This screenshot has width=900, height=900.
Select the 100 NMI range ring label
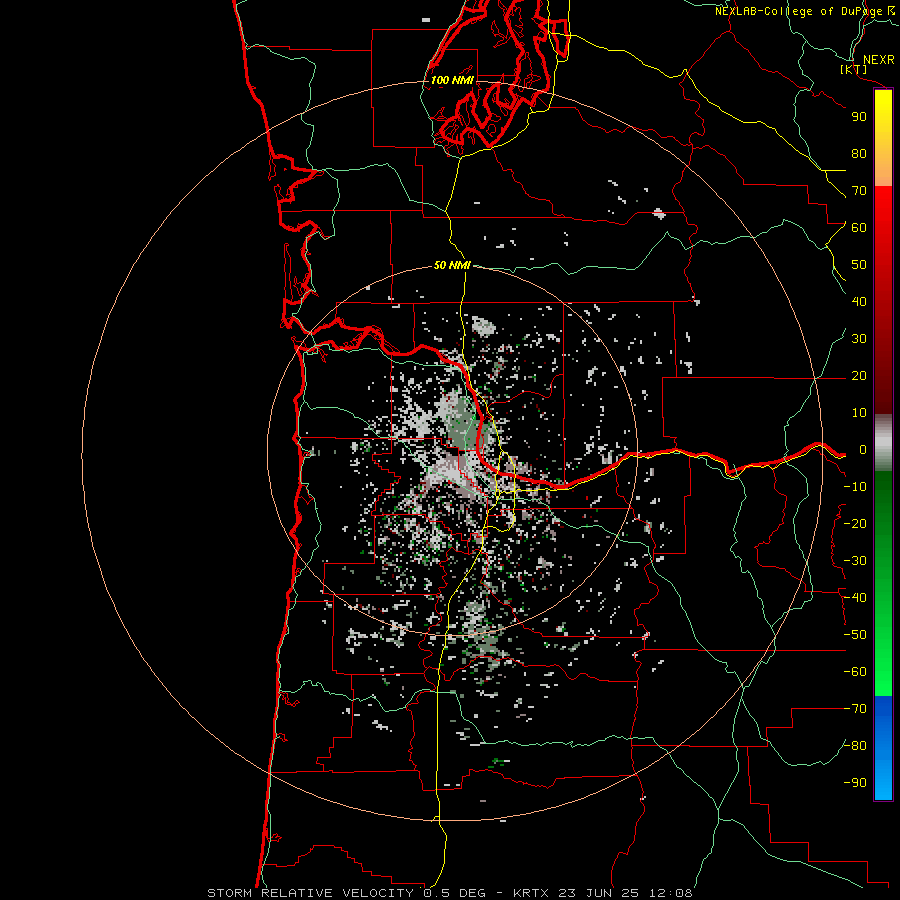452,80
